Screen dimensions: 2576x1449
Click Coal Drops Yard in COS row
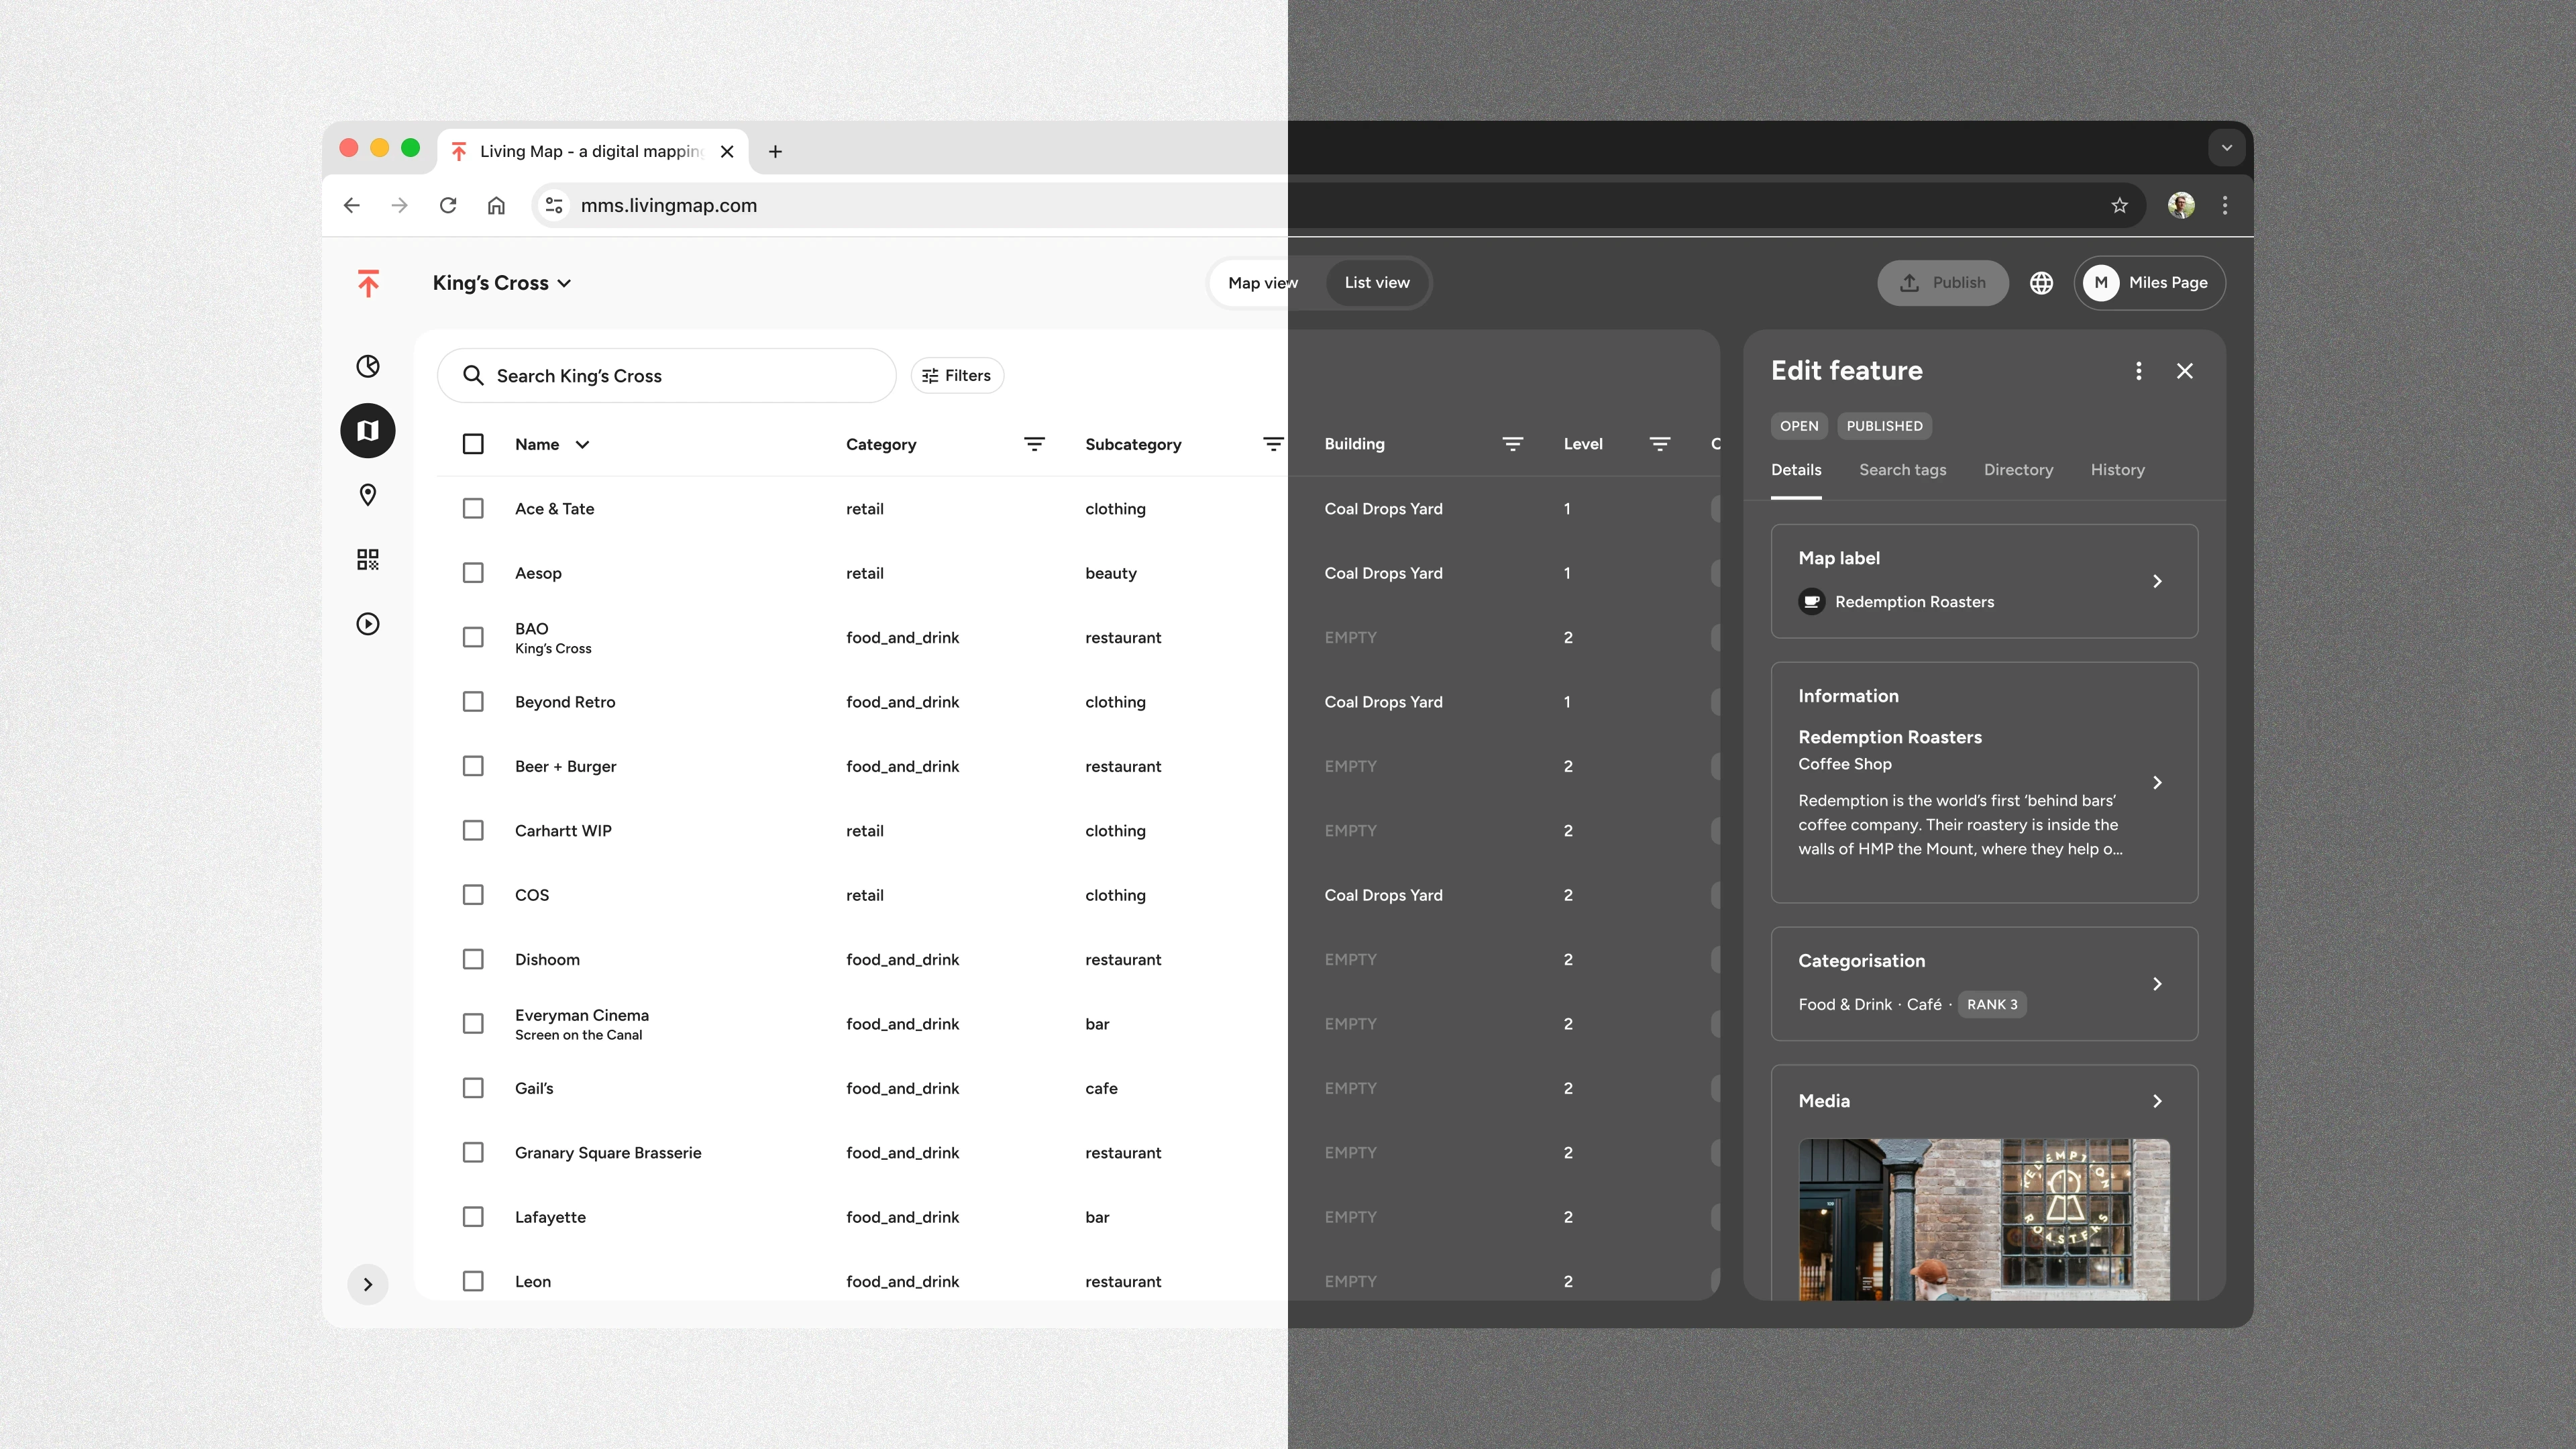(x=1383, y=895)
